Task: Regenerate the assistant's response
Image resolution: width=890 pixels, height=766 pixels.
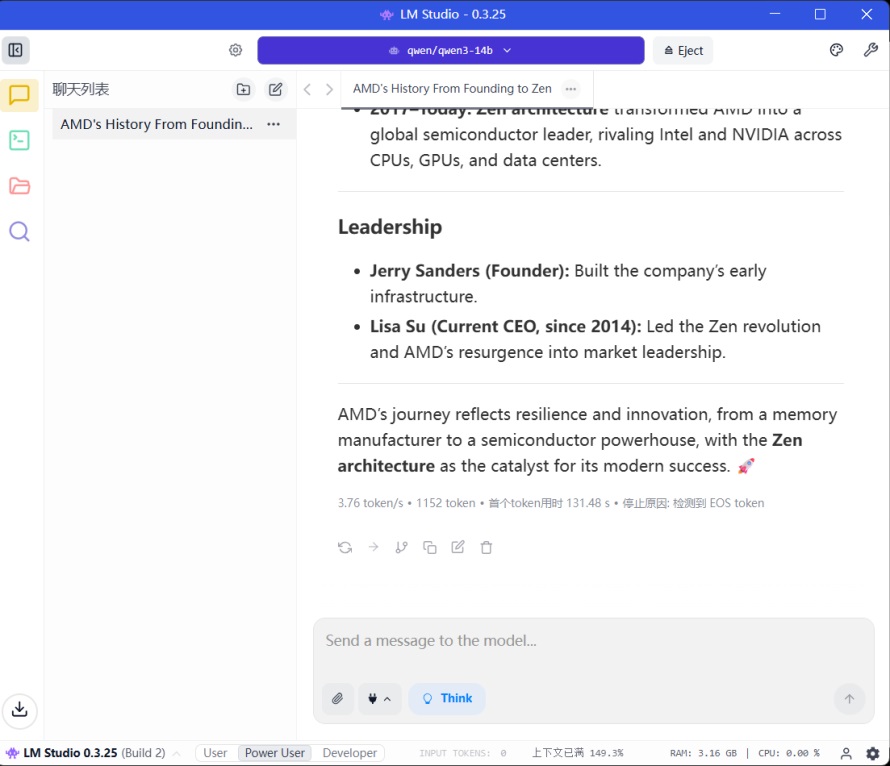Action: point(345,547)
